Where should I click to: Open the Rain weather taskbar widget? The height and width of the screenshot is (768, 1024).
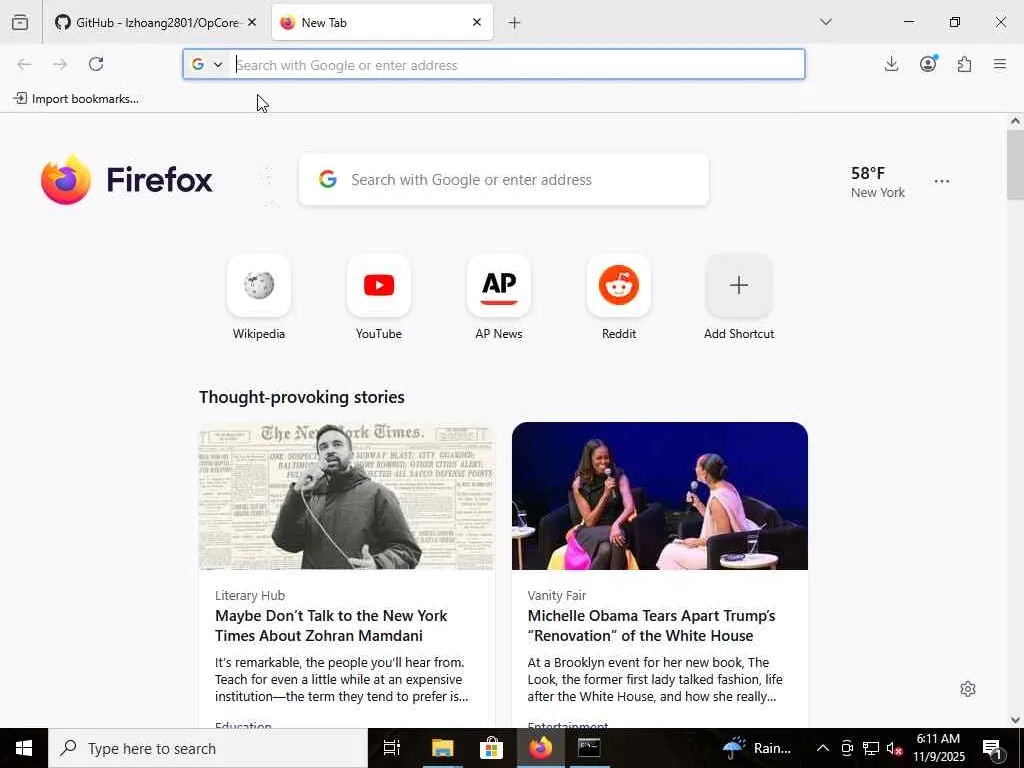pyautogui.click(x=758, y=748)
